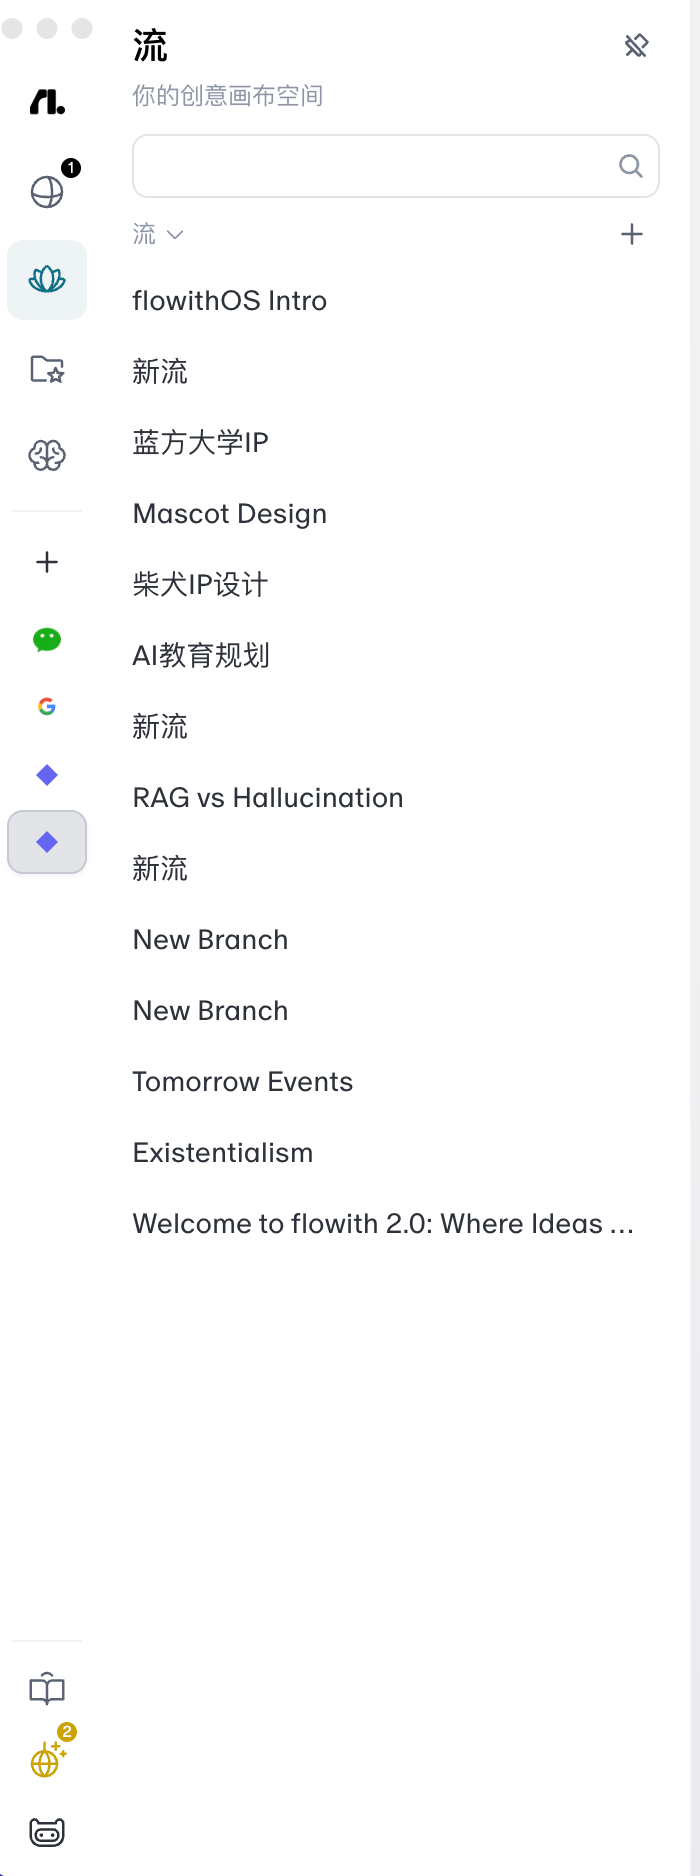This screenshot has height=1876, width=700.
Task: Open the RAG vs Hallucination flow
Action: click(x=268, y=798)
